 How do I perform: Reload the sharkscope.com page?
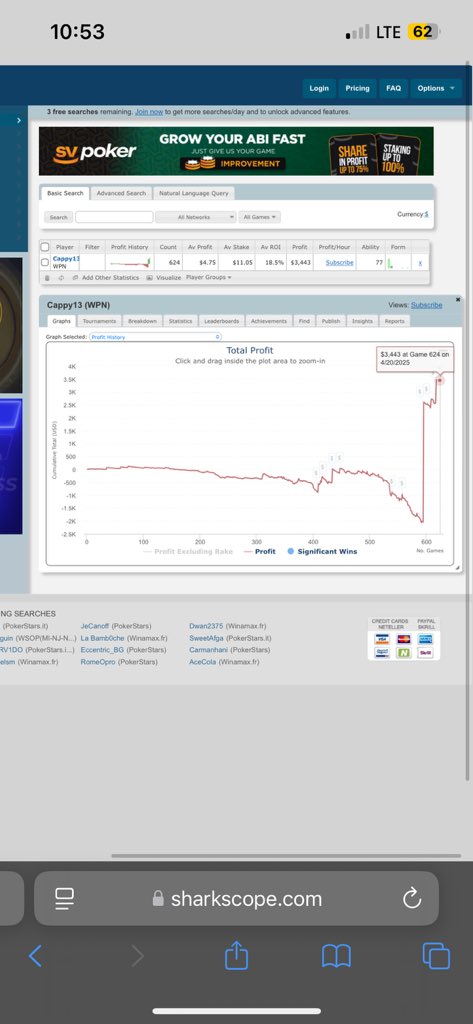coord(412,899)
